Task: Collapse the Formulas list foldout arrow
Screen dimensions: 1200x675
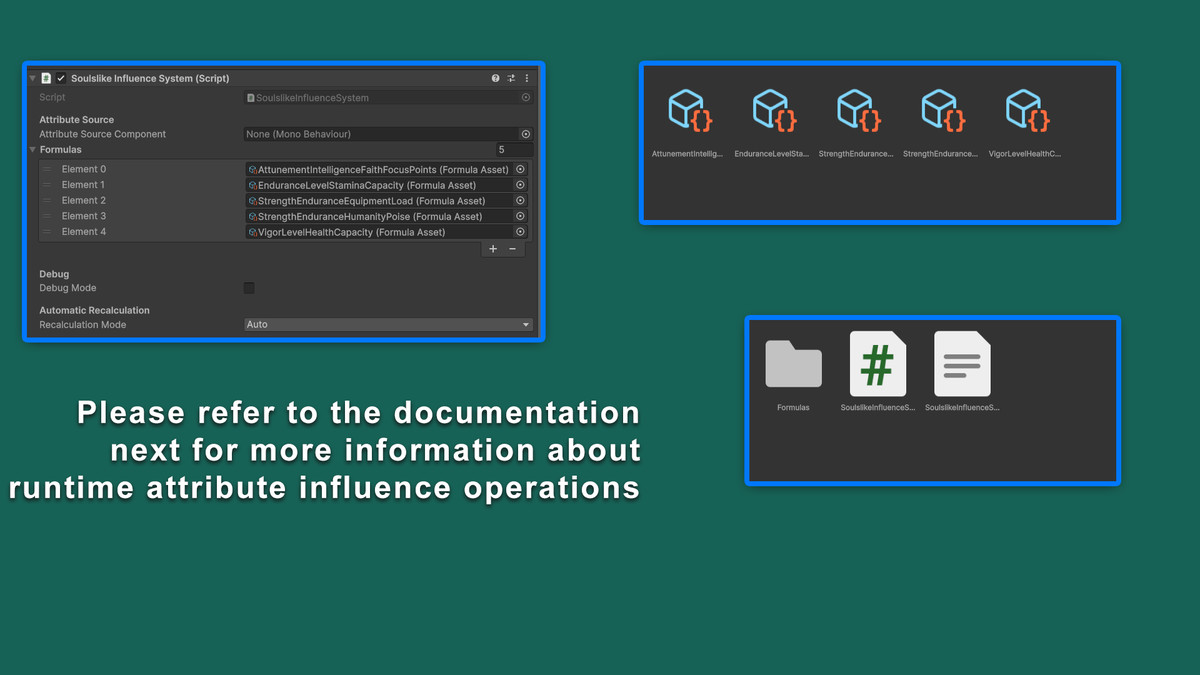Action: [33, 150]
